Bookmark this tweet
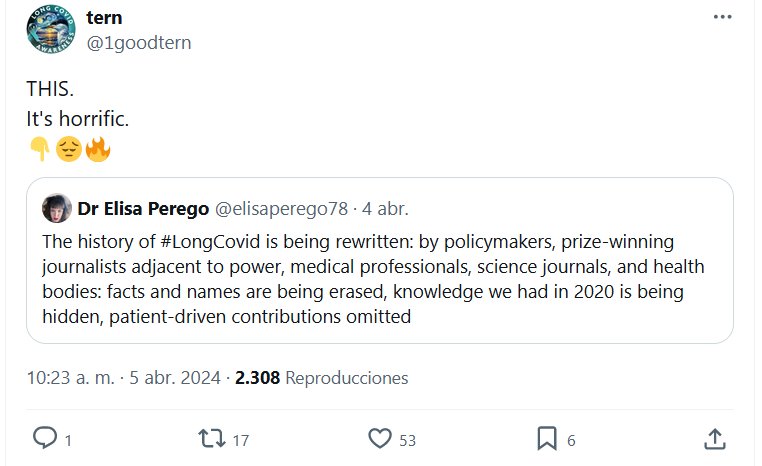The image size is (762, 466). click(546, 438)
